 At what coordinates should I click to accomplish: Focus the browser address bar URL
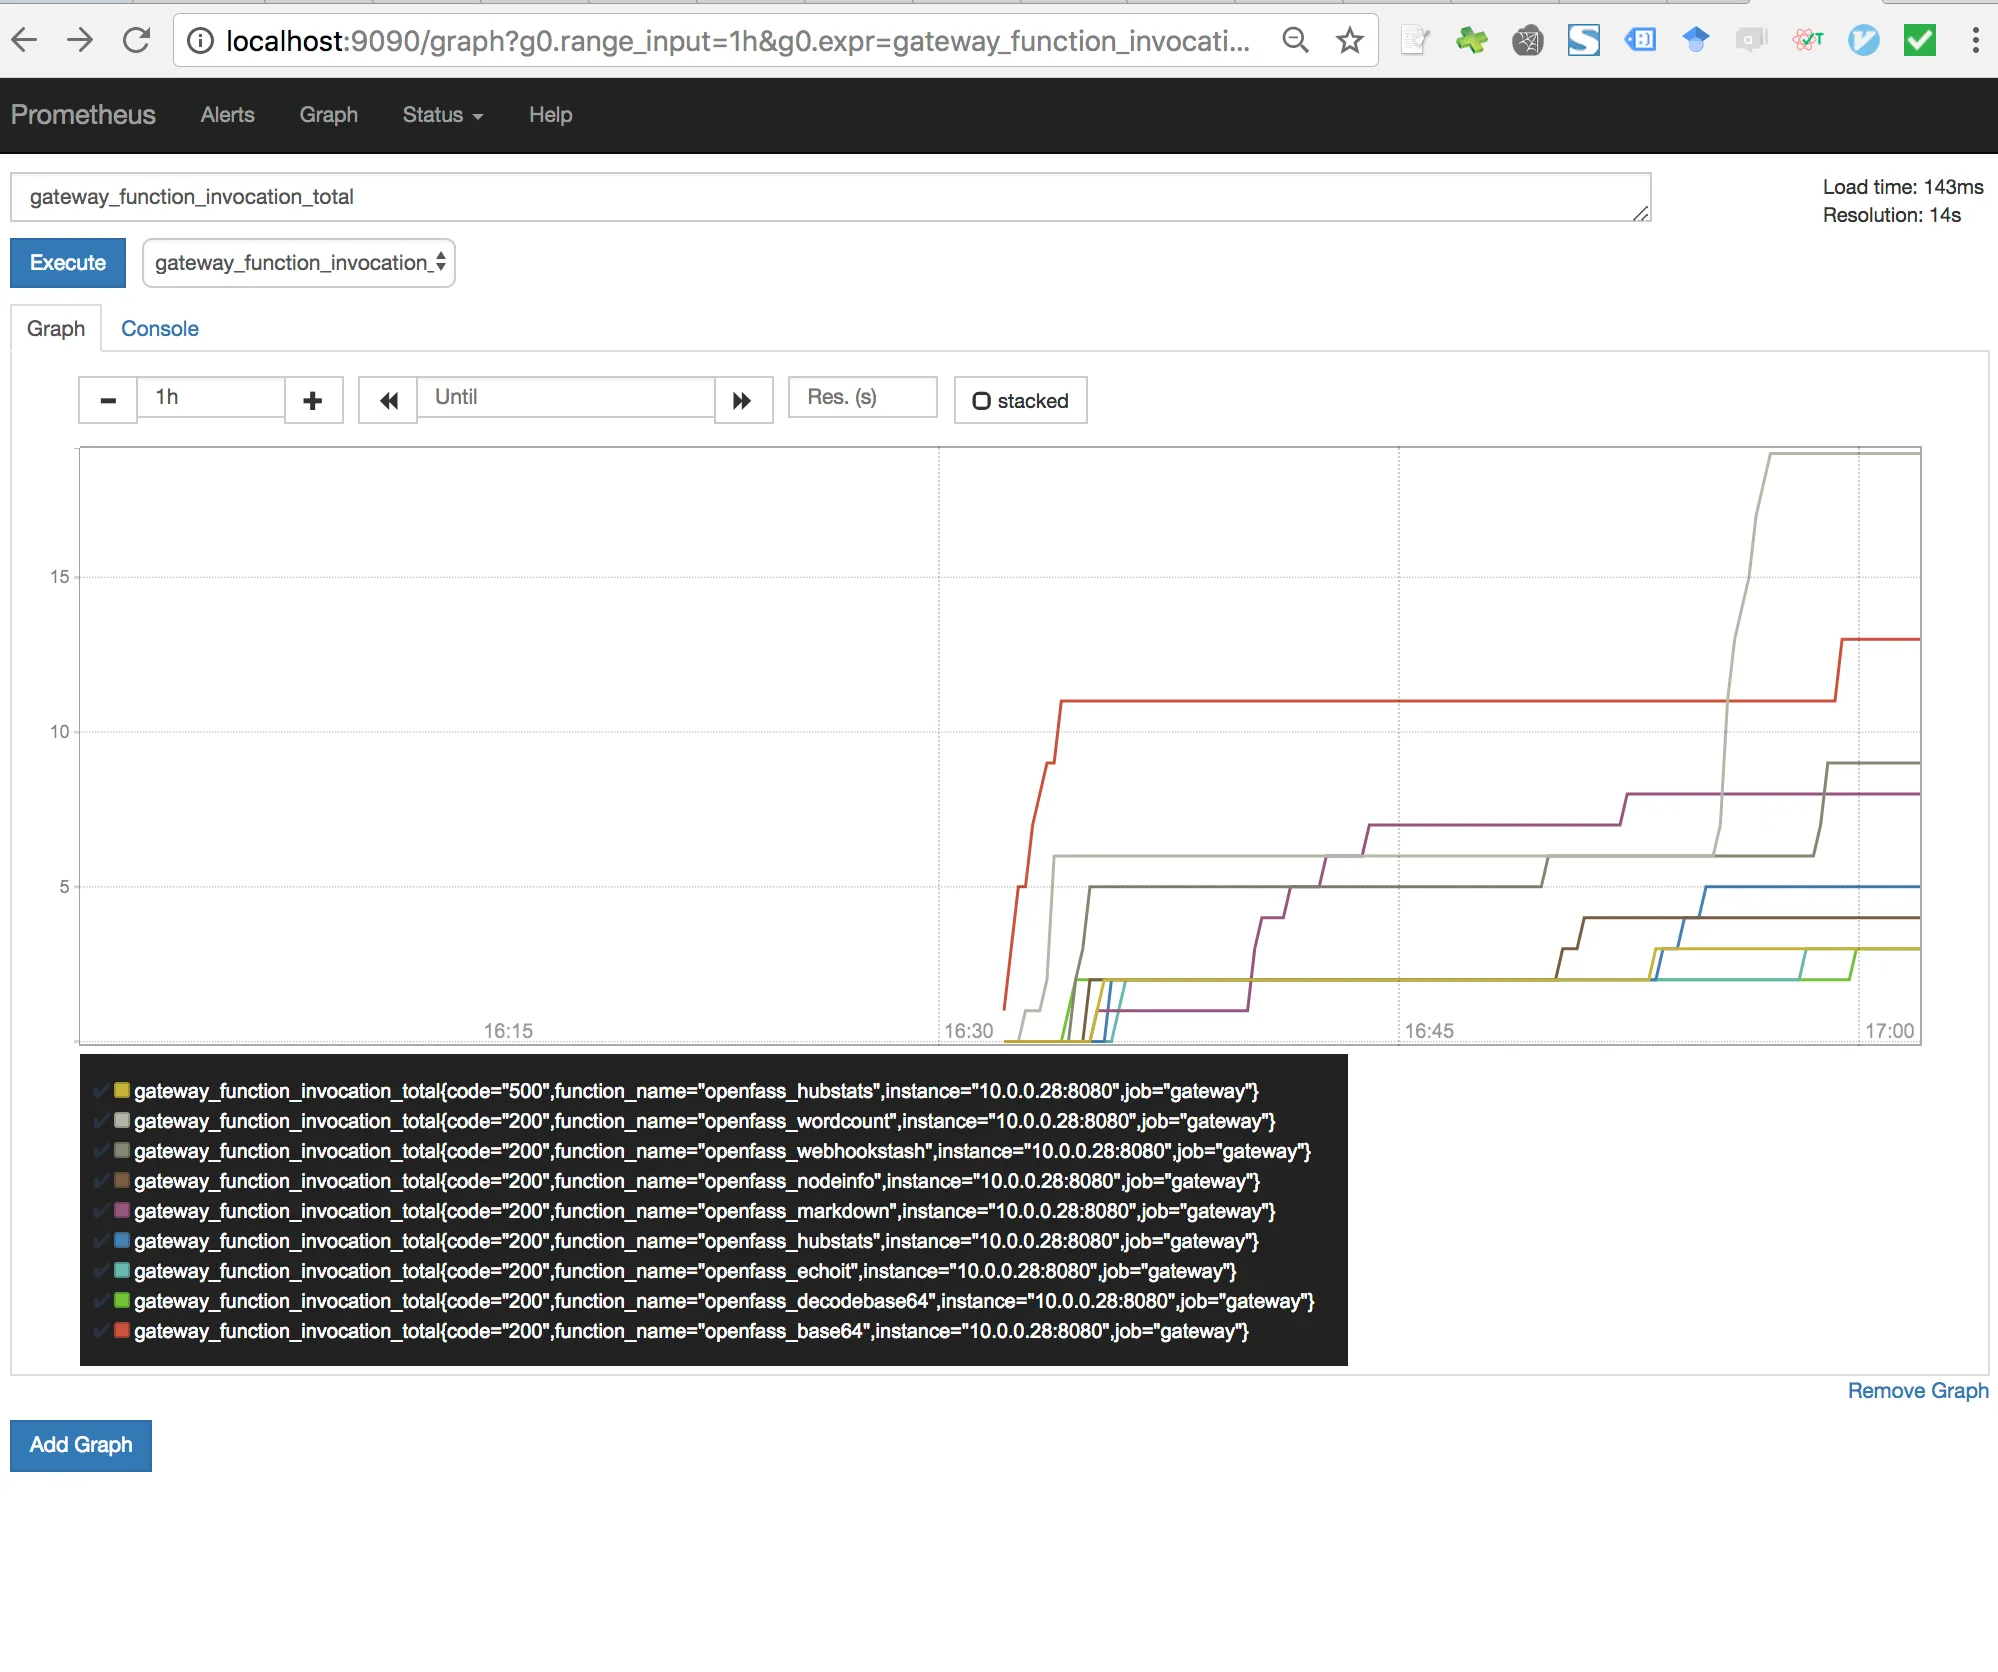[738, 40]
